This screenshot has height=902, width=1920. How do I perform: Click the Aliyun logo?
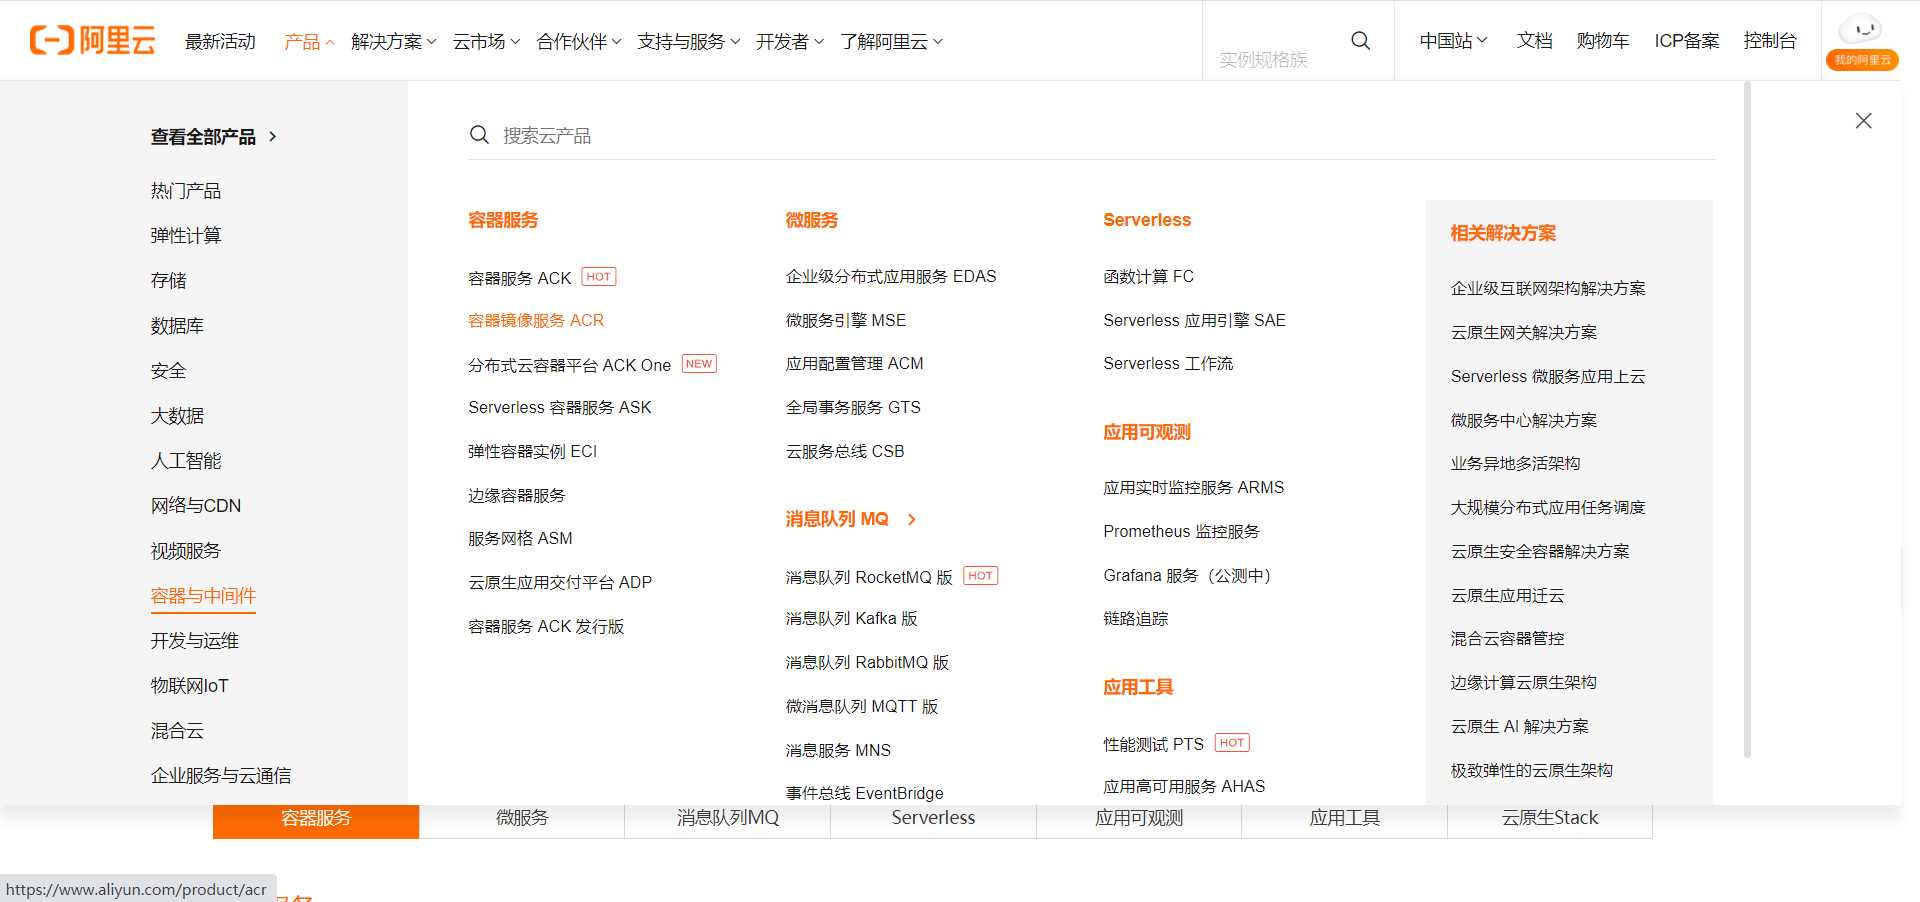coord(92,40)
